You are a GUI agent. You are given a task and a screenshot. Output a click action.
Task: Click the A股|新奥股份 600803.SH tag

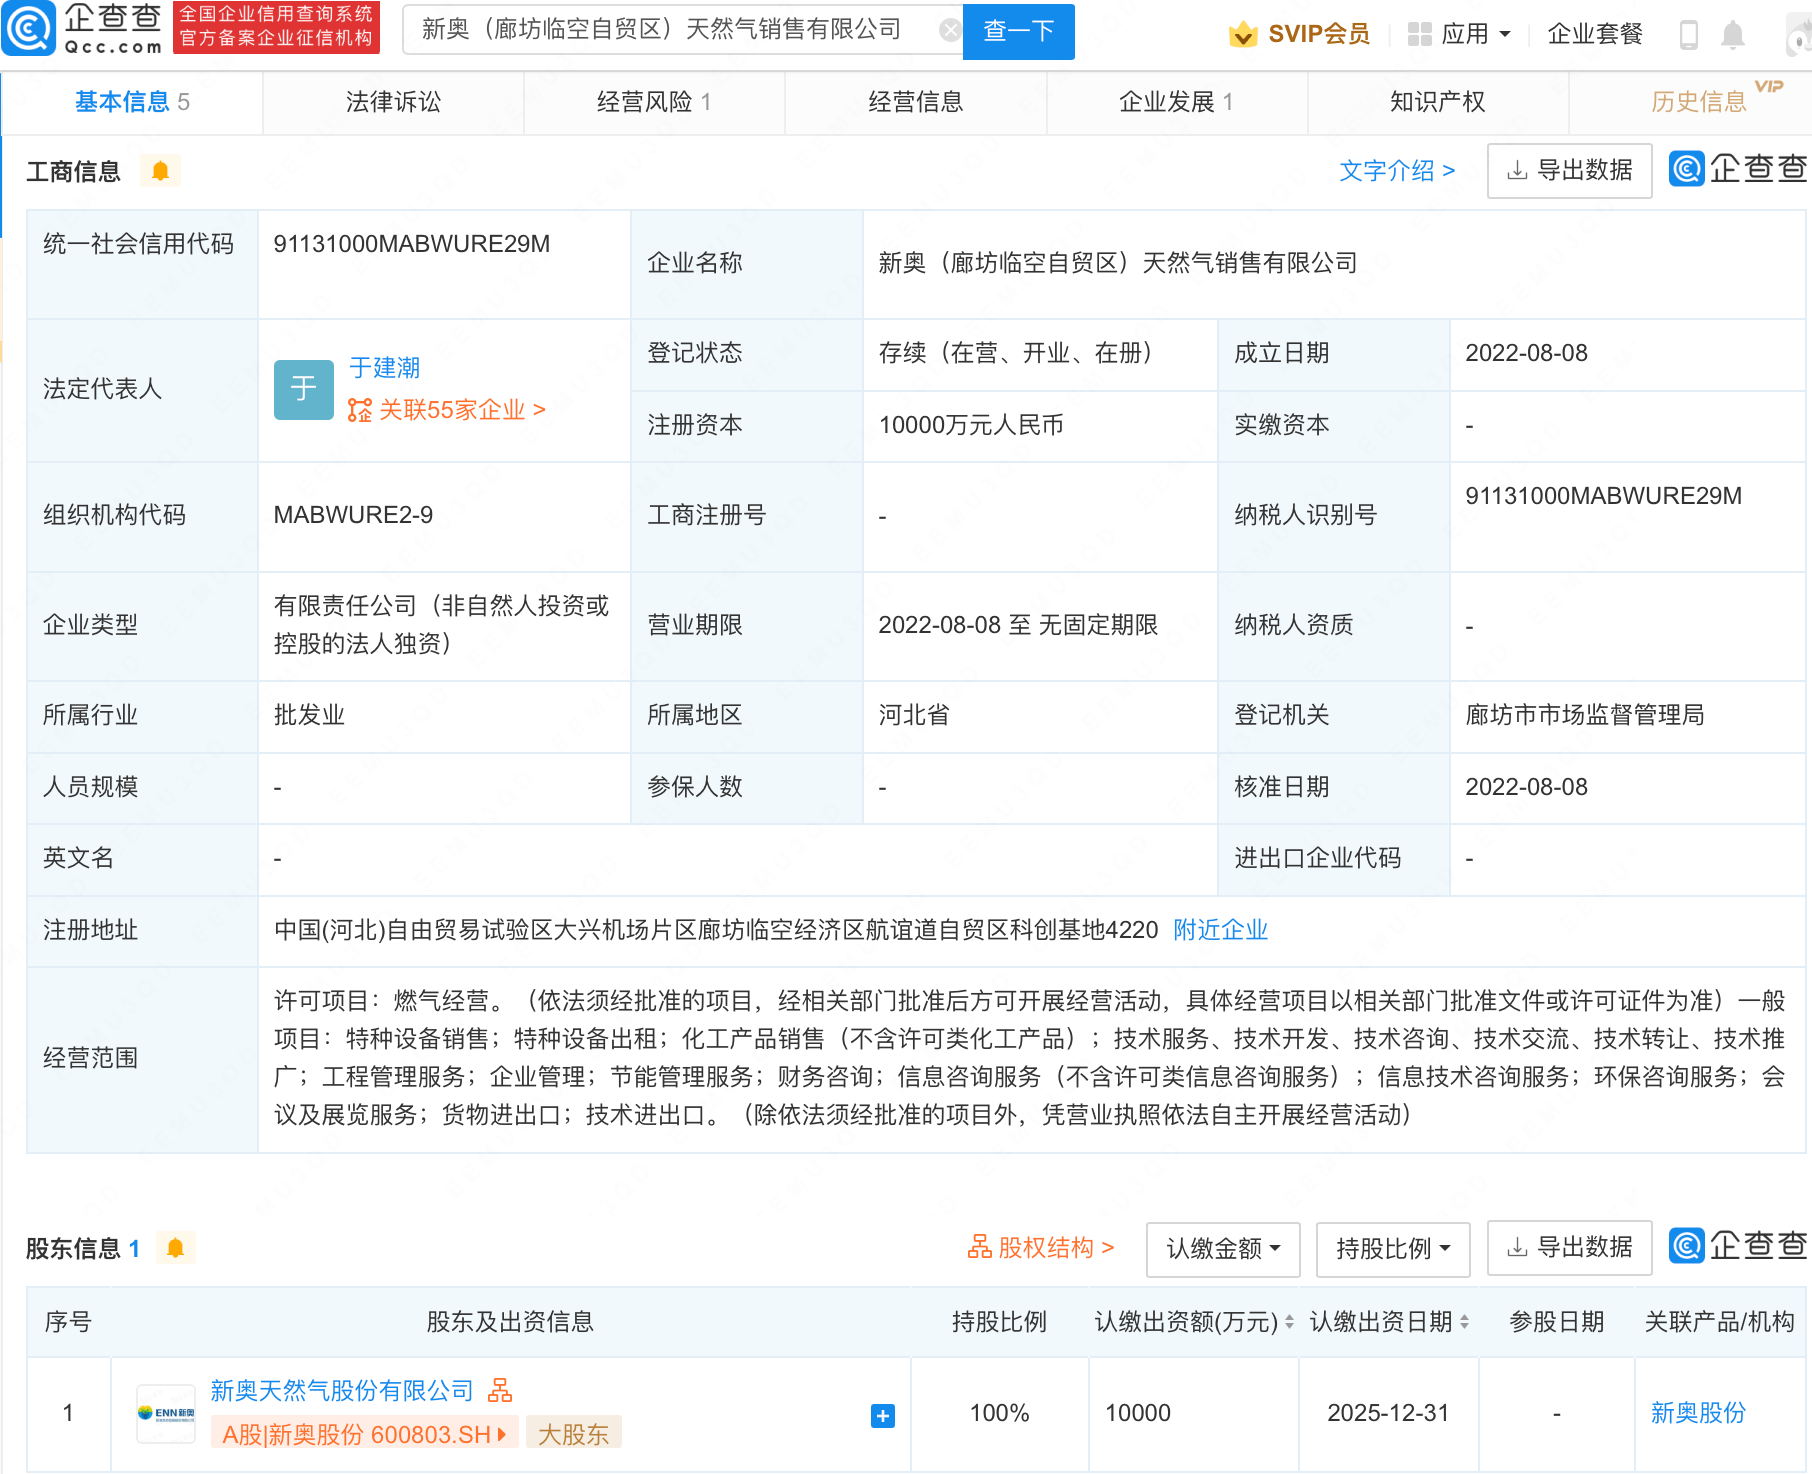tap(364, 1435)
